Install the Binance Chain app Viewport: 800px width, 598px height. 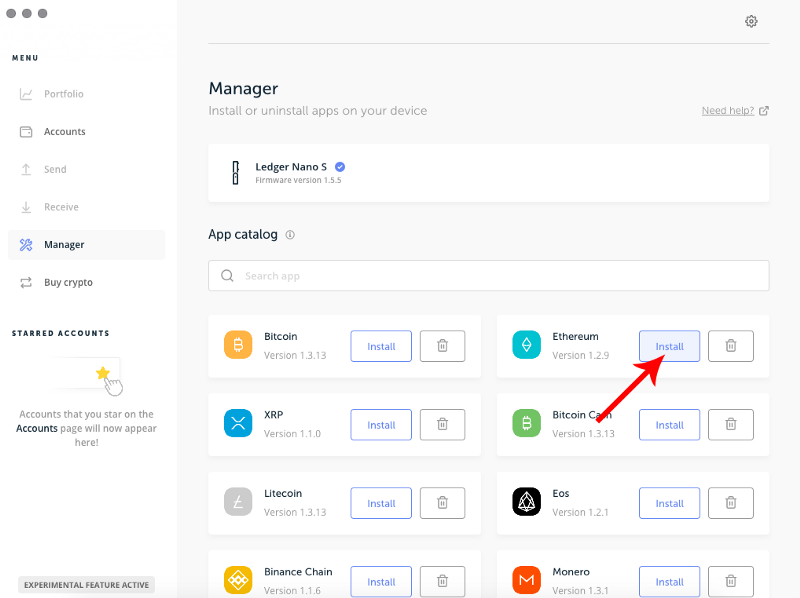(x=381, y=582)
